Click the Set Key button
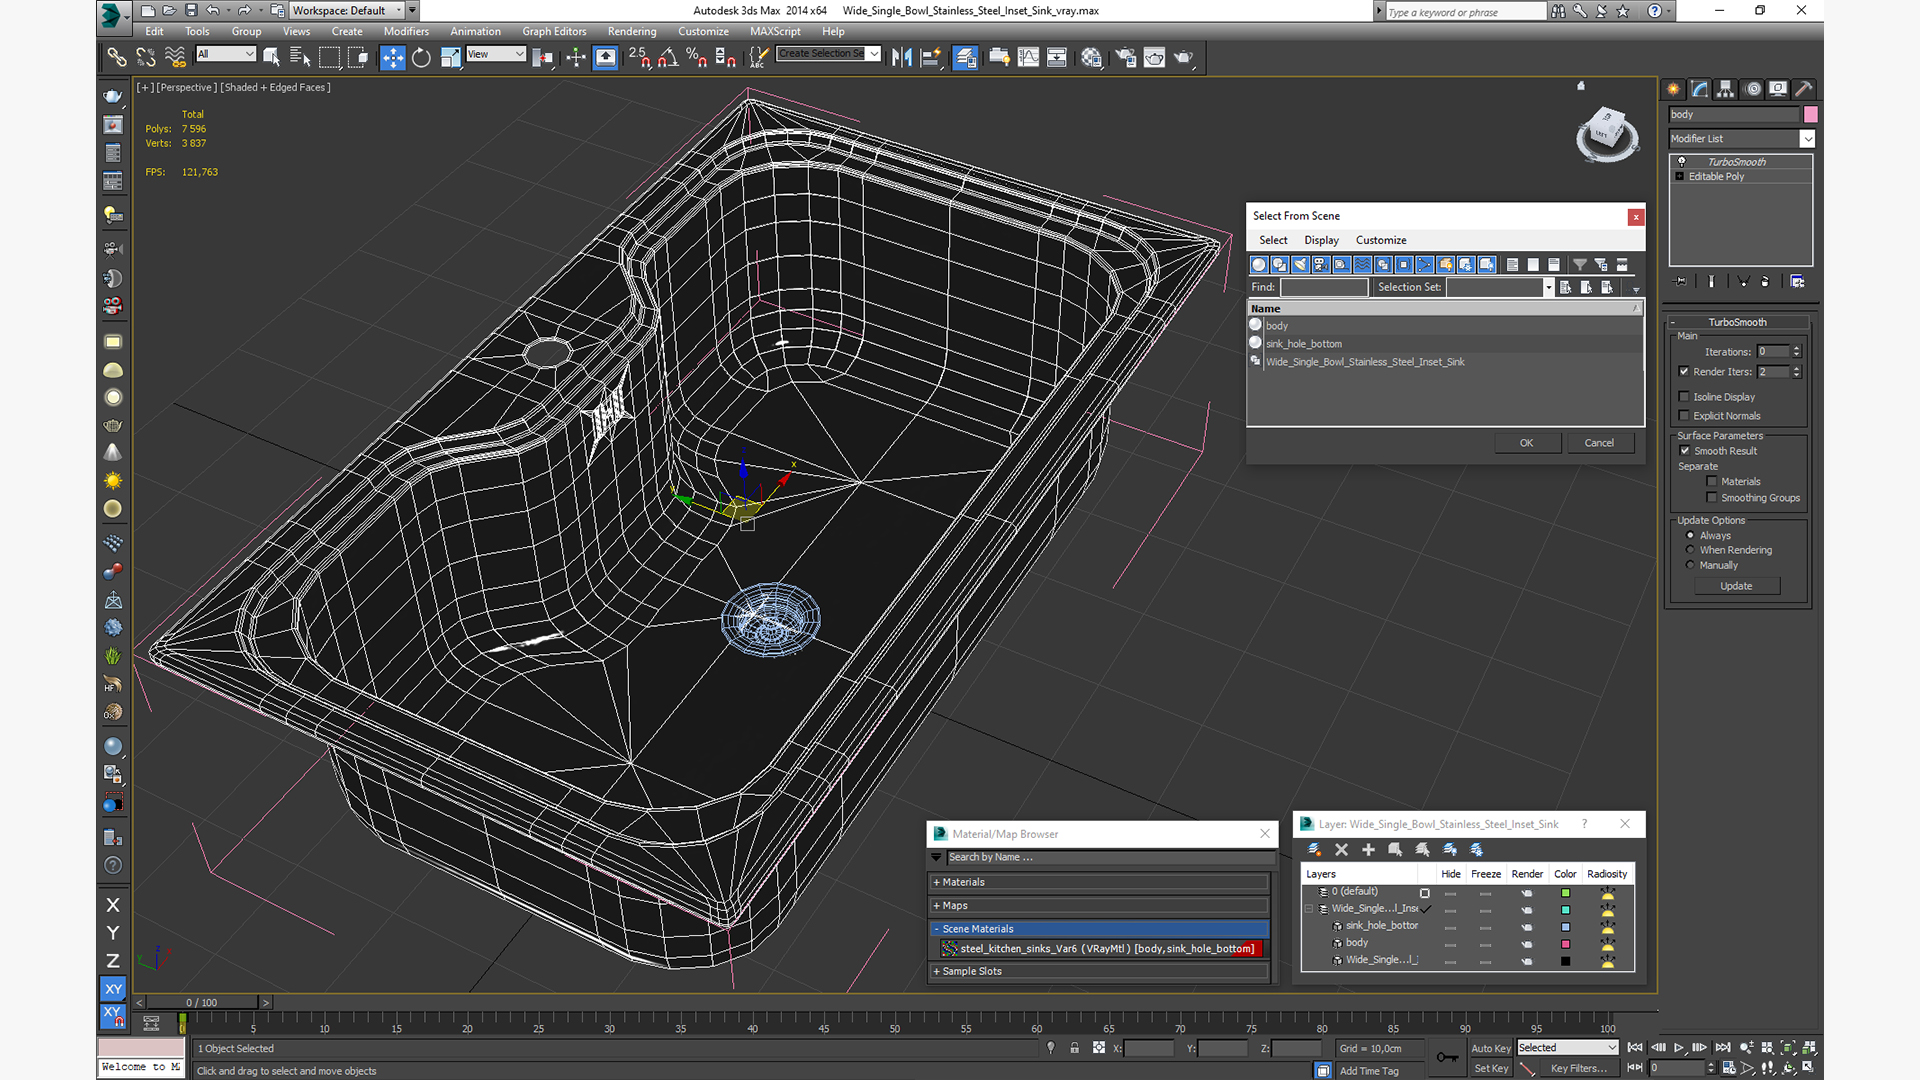 pos(1490,1068)
